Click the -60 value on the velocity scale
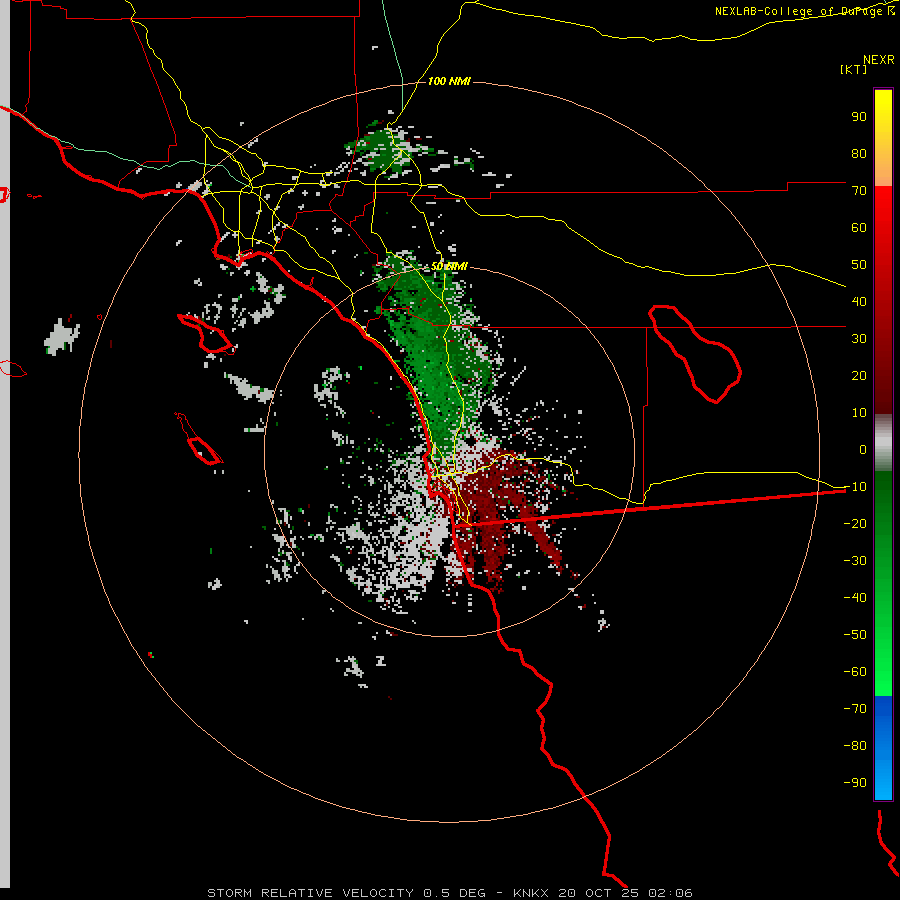Viewport: 900px width, 900px height. tap(855, 672)
